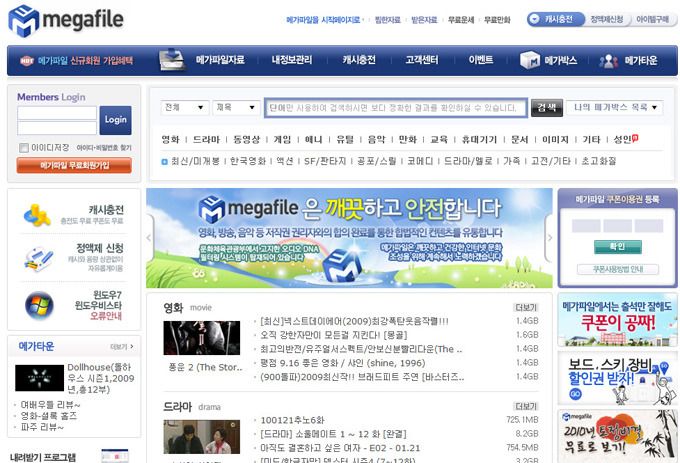The width and height of the screenshot is (680, 463).
Task: Expand 영화 section 더보기
Action: point(526,308)
